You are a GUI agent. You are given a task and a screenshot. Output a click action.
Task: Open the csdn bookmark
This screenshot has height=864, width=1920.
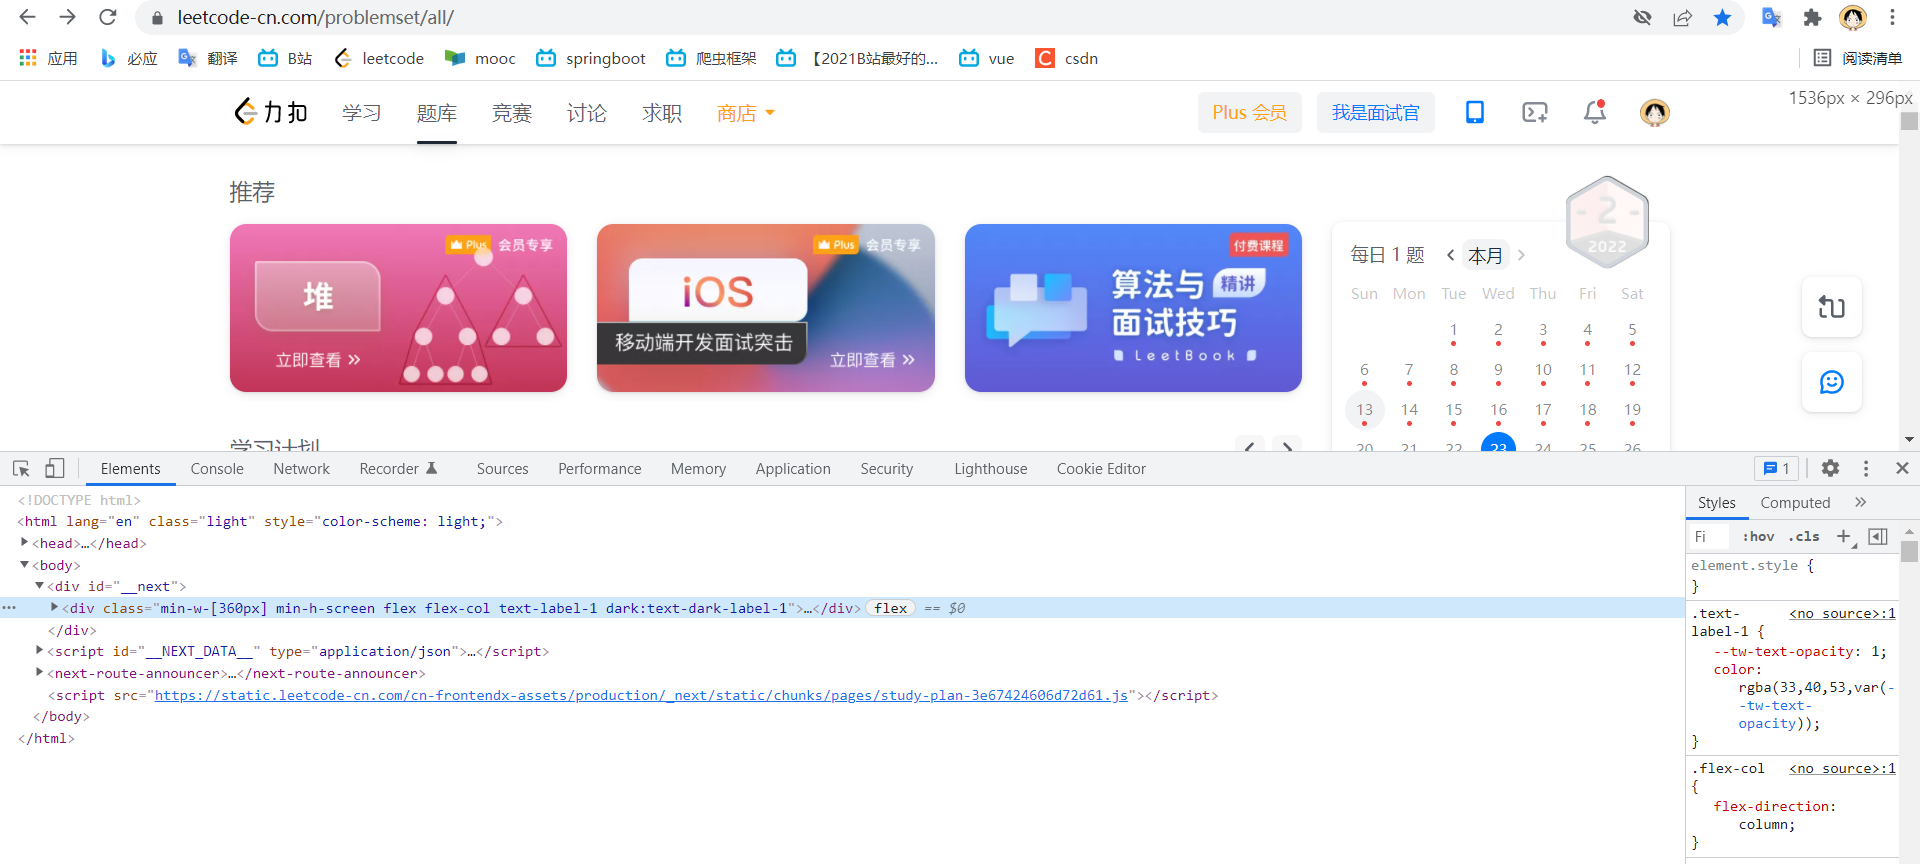[x=1067, y=58]
